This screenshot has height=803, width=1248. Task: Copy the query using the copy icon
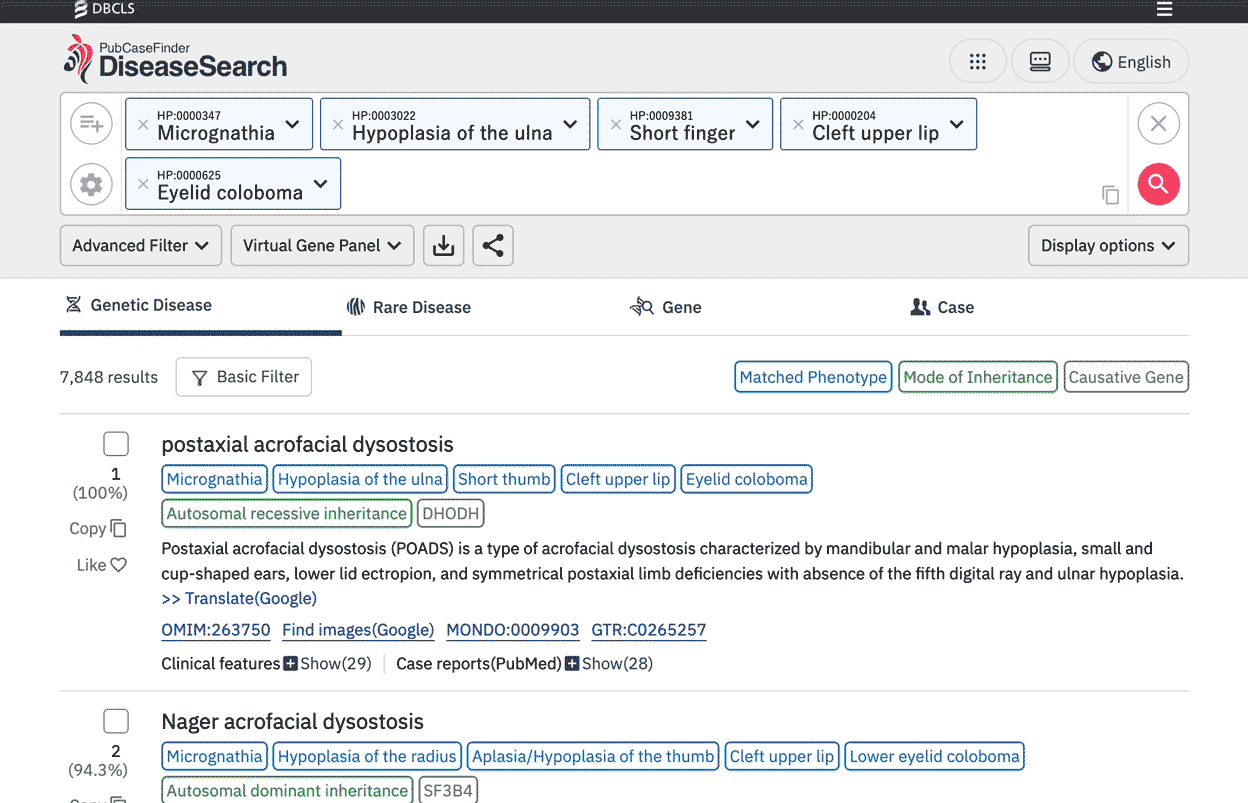coord(1110,195)
